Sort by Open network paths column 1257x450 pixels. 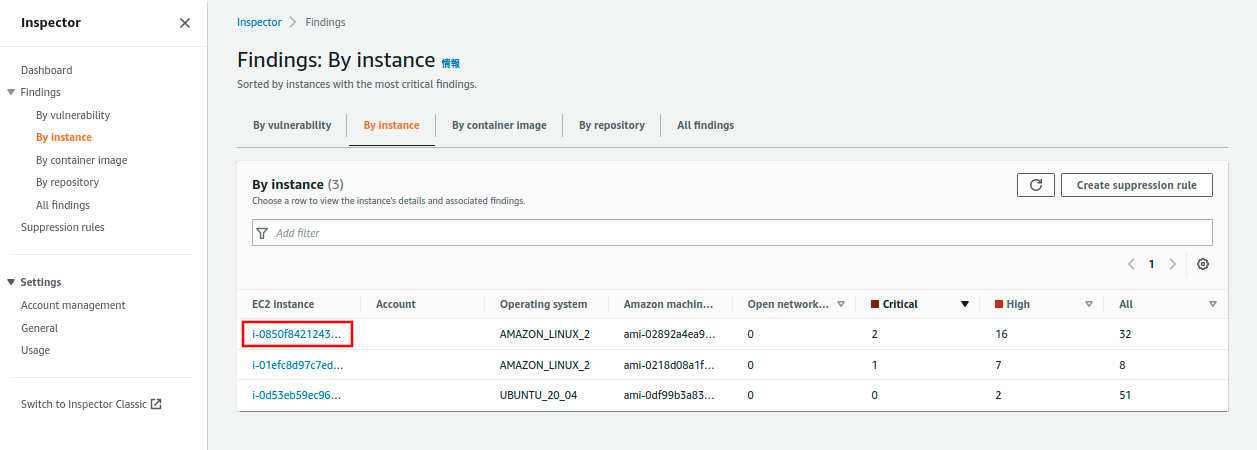841,304
